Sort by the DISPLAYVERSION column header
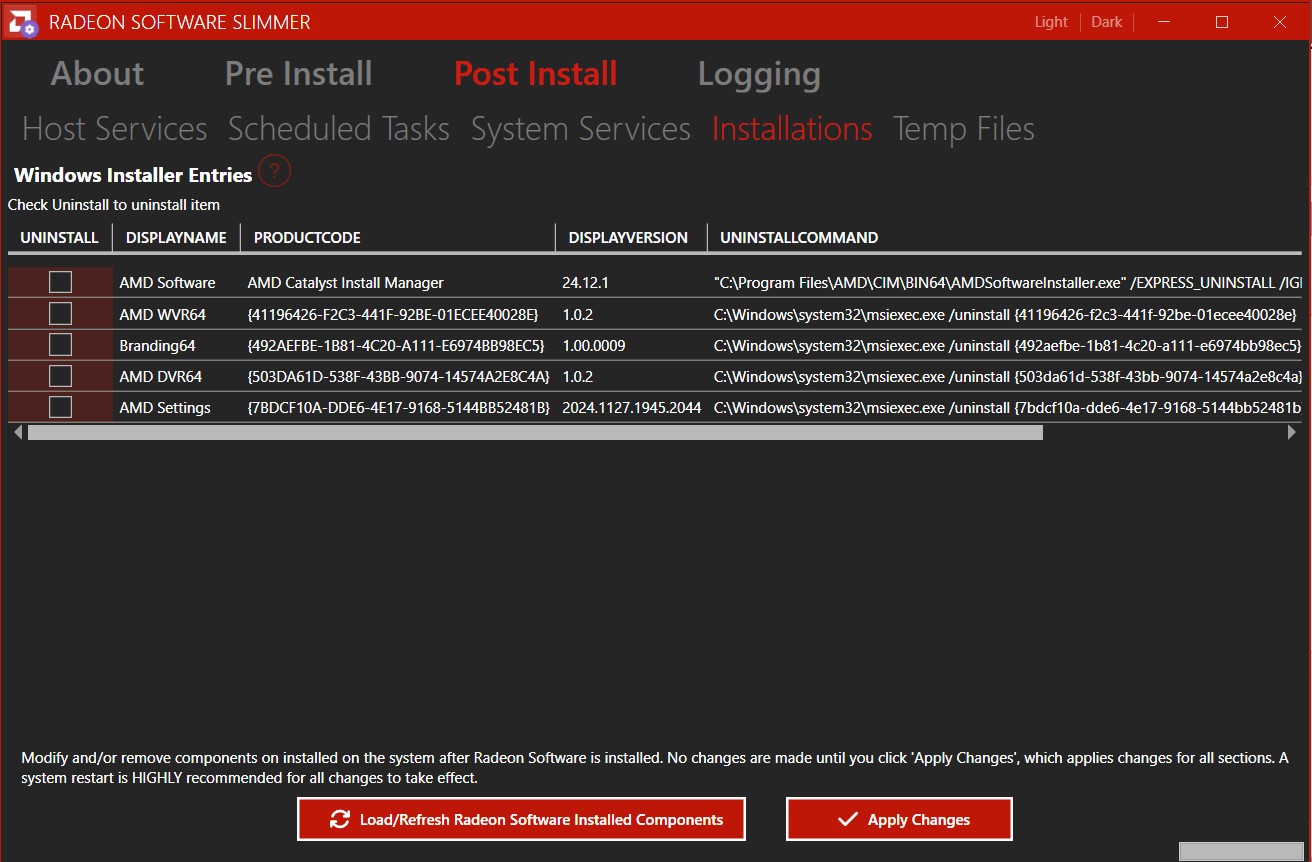 (x=631, y=238)
